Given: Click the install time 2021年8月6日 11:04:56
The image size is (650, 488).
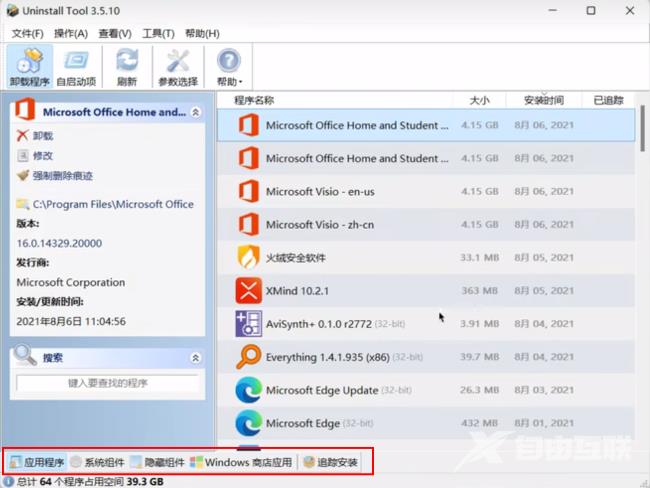Looking at the screenshot, I should 71,321.
